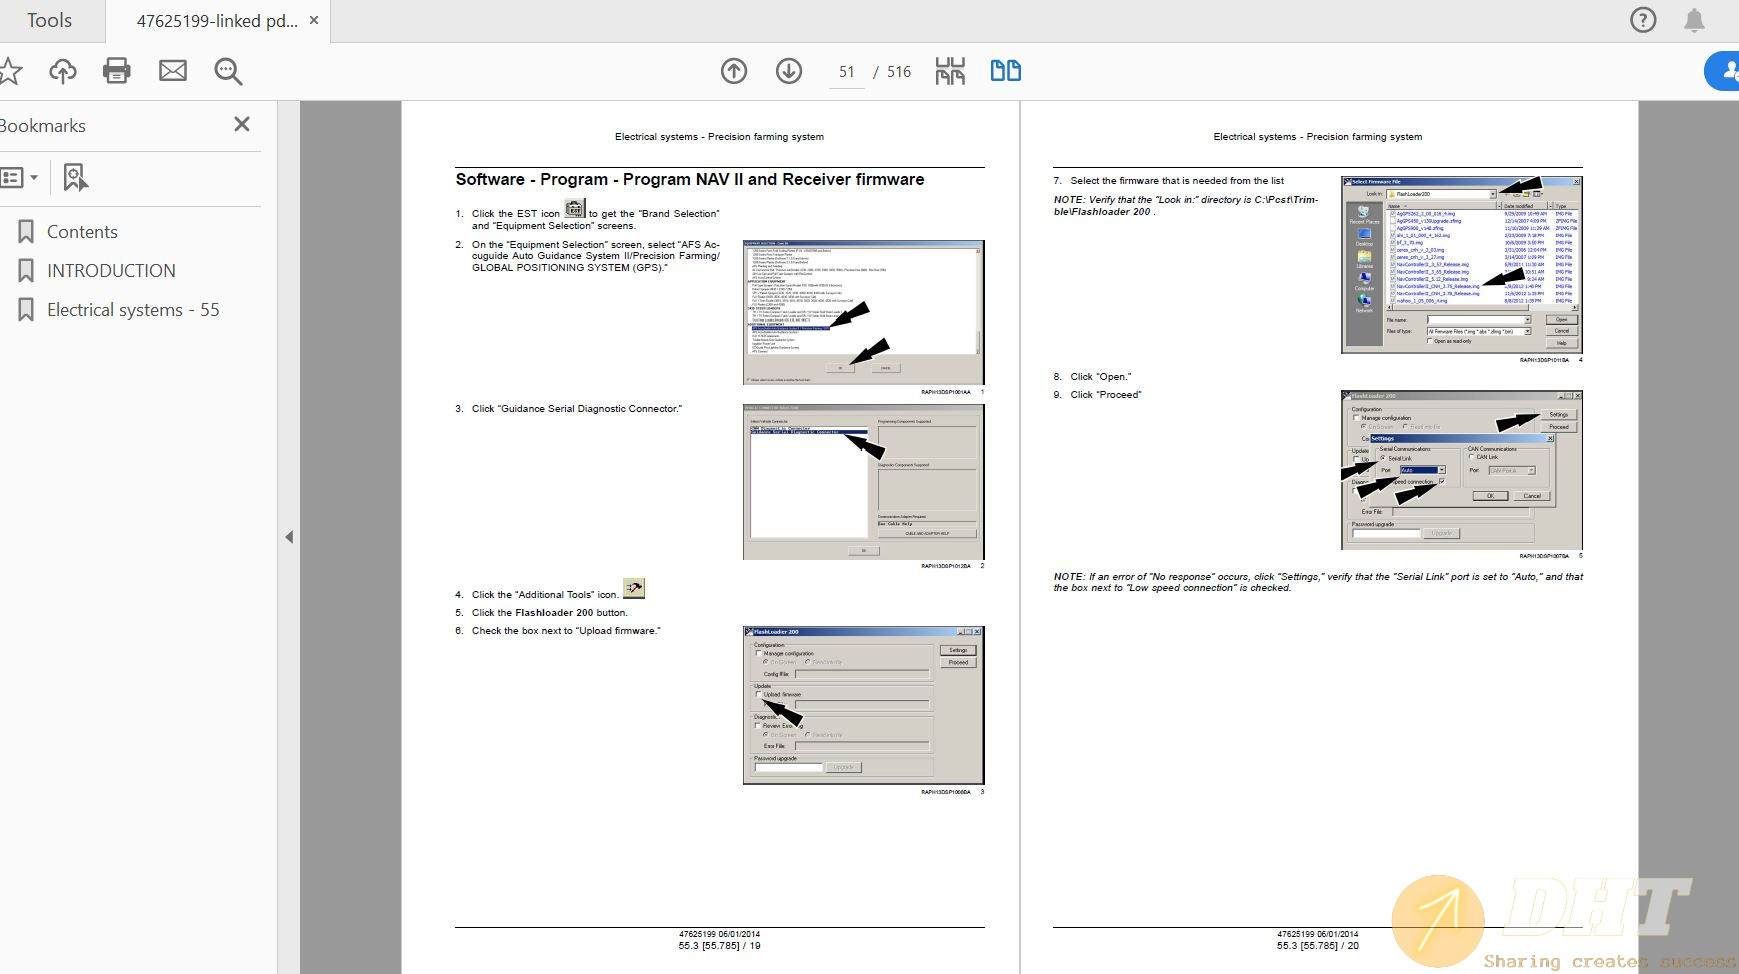Open Electrical systems - 55 bookmark
1739x974 pixels.
(133, 310)
